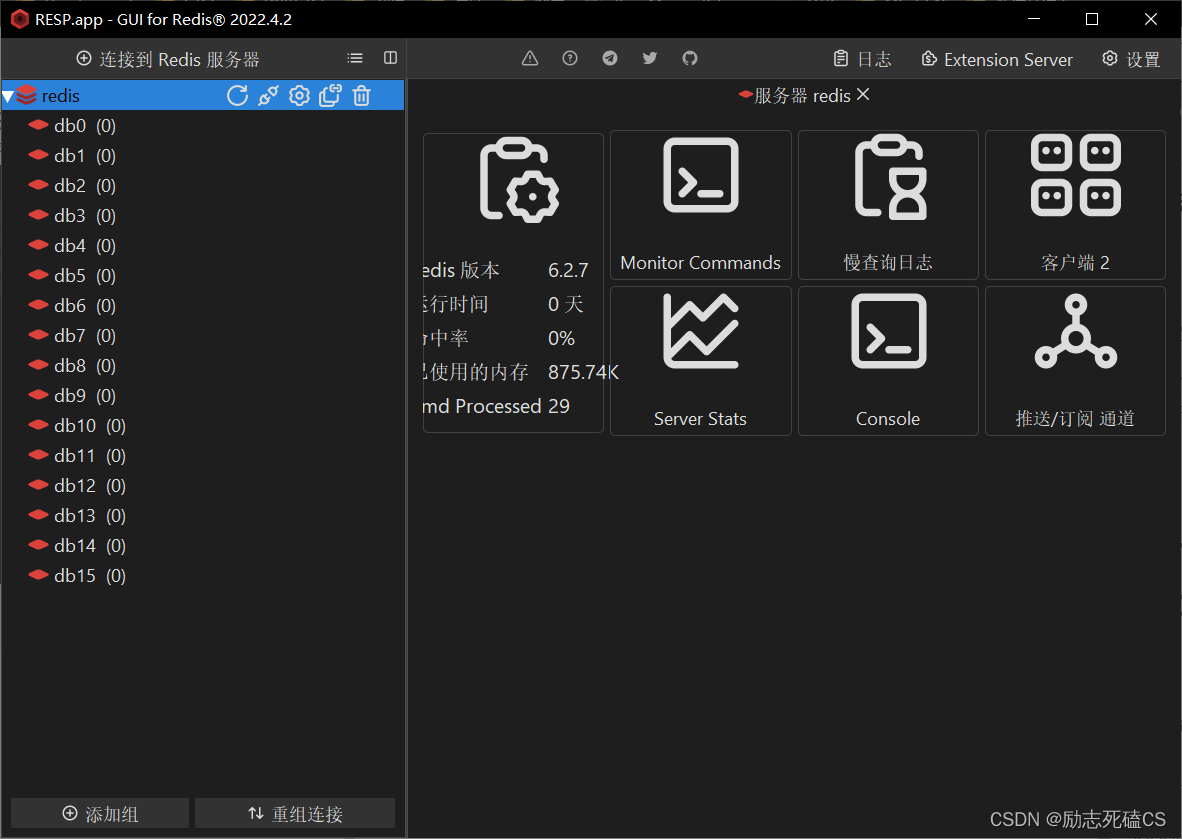Image resolution: width=1182 pixels, height=839 pixels.
Task: Open the help question mark icon
Action: pos(570,58)
